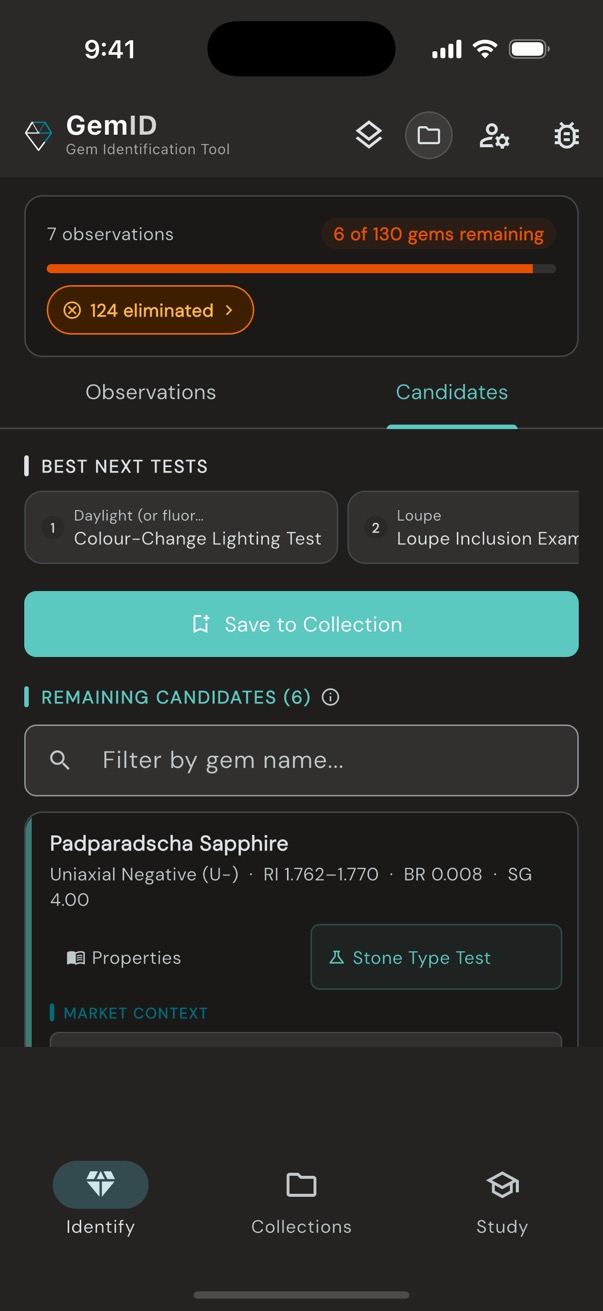The height and width of the screenshot is (1311, 603).
Task: Select the Identify gem icon in bottom navigation
Action: [x=100, y=1184]
